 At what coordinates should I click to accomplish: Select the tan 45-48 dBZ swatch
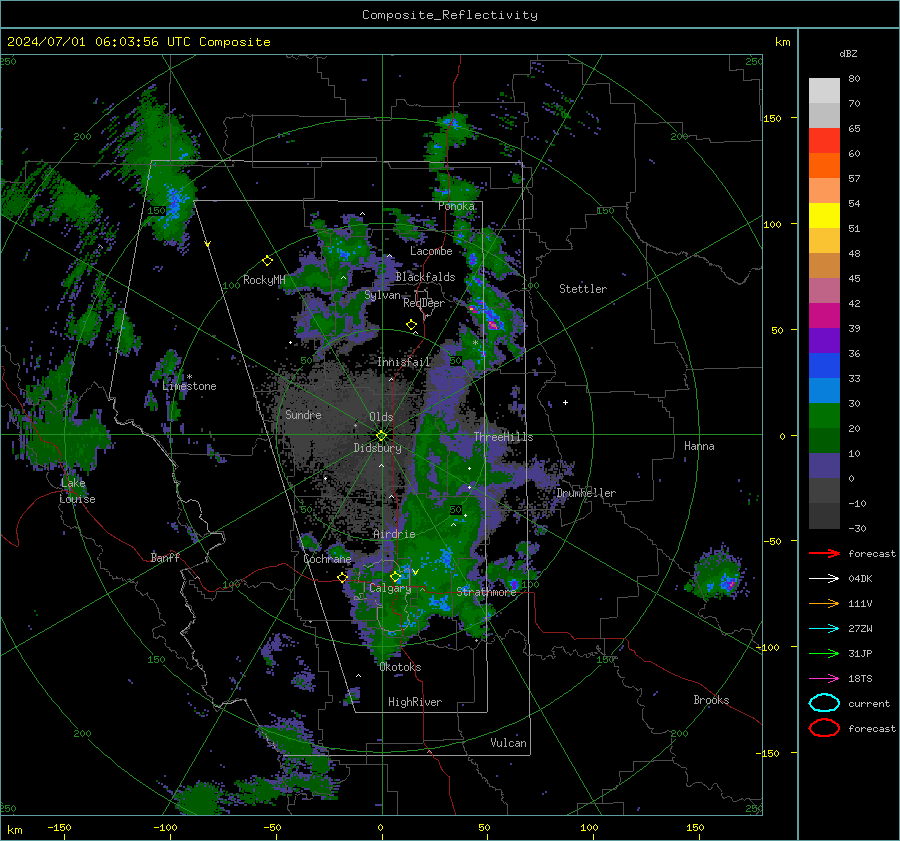[824, 265]
